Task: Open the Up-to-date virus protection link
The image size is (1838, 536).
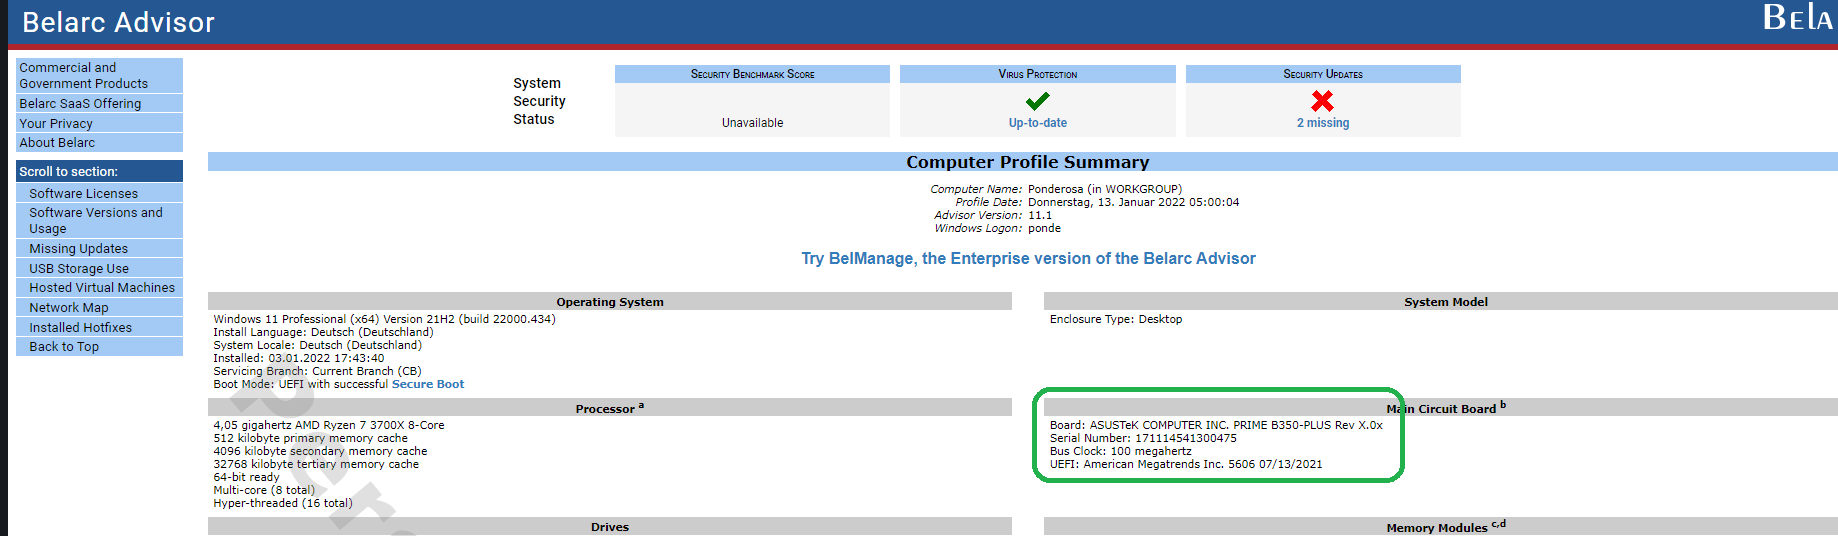Action: [x=1037, y=123]
